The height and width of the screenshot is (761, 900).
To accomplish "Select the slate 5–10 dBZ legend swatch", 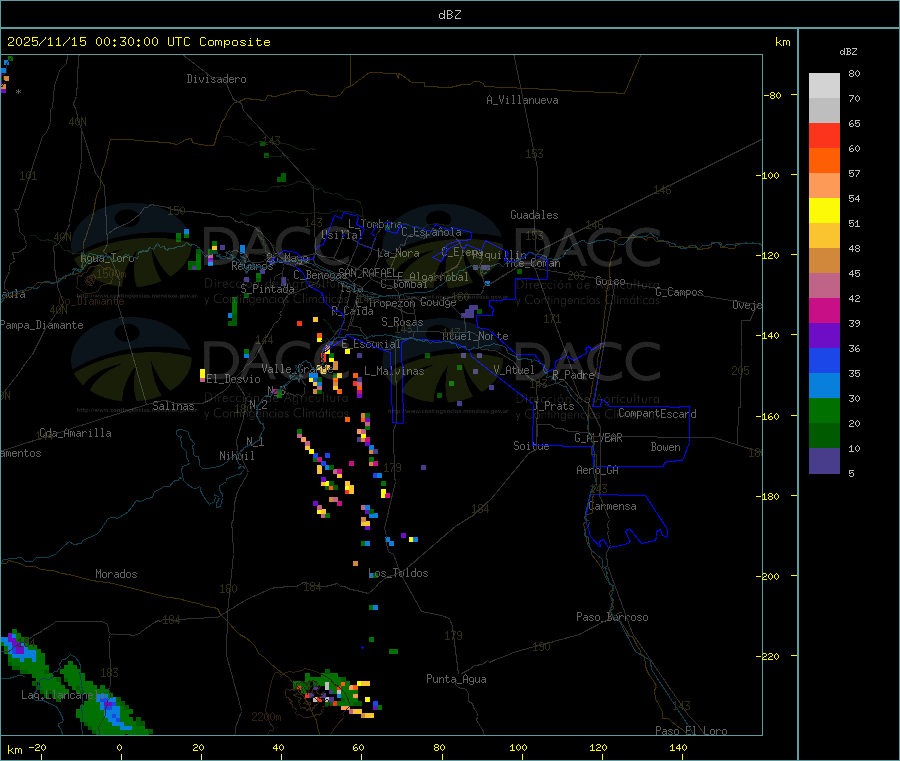I will pos(824,461).
